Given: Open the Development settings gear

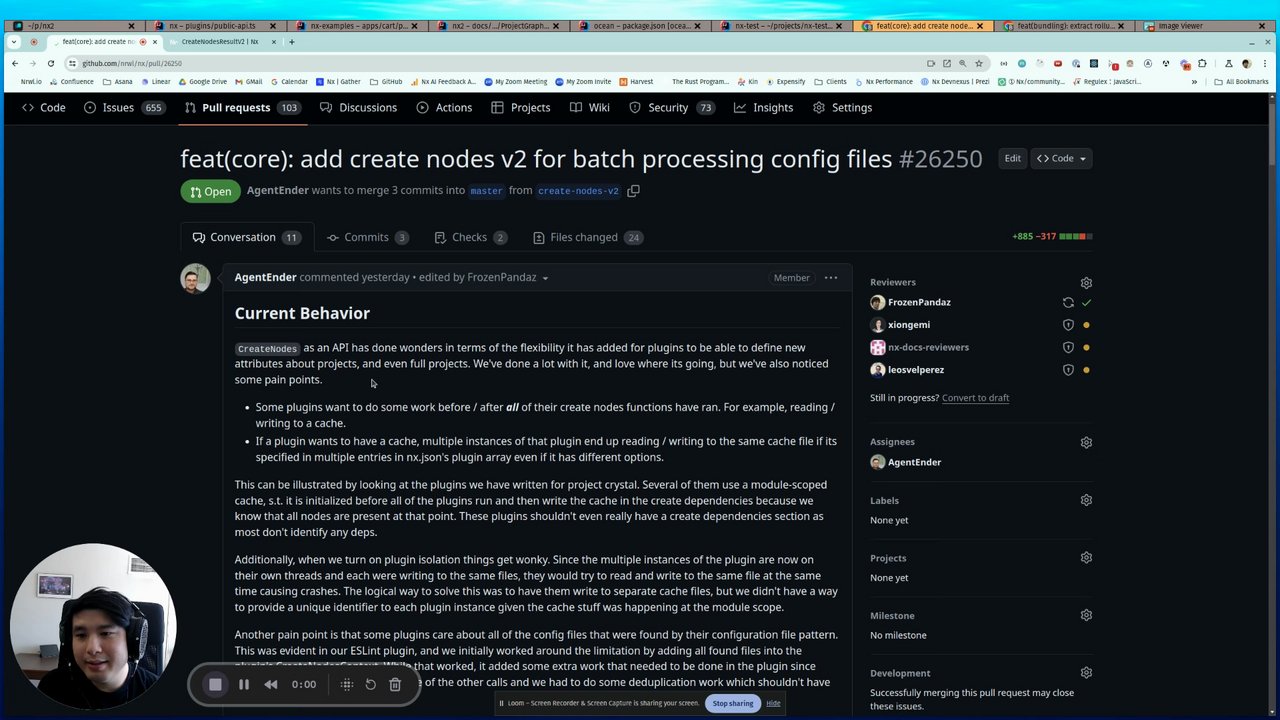Looking at the screenshot, I should (1086, 673).
